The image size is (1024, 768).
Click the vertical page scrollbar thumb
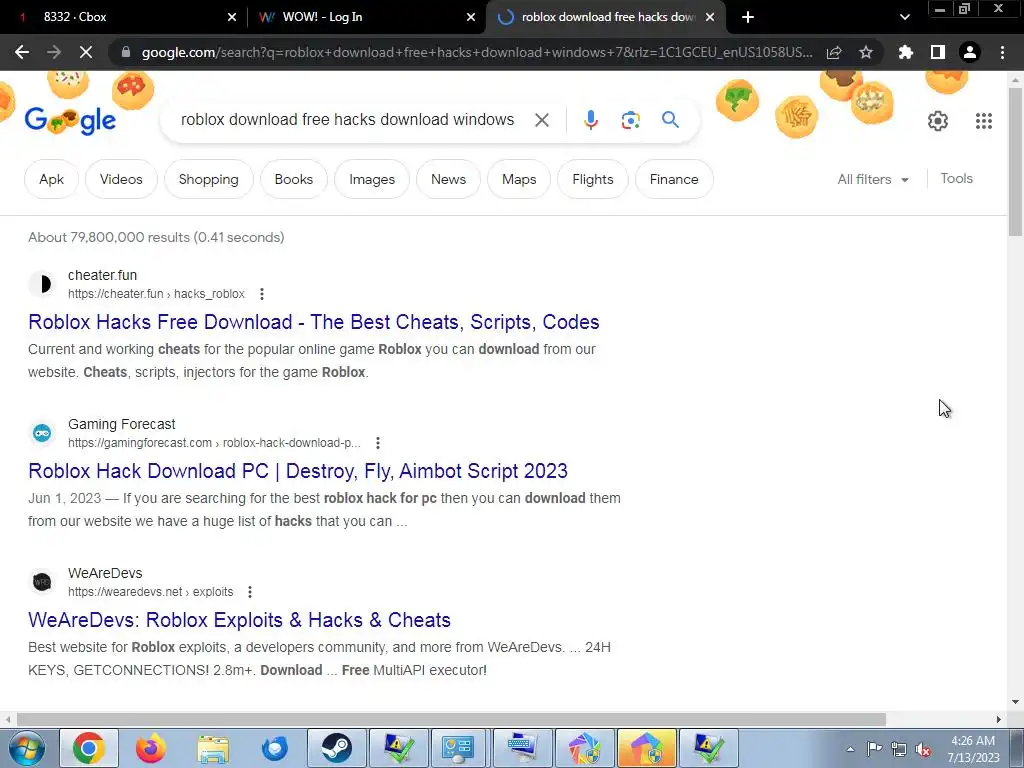[1015, 161]
